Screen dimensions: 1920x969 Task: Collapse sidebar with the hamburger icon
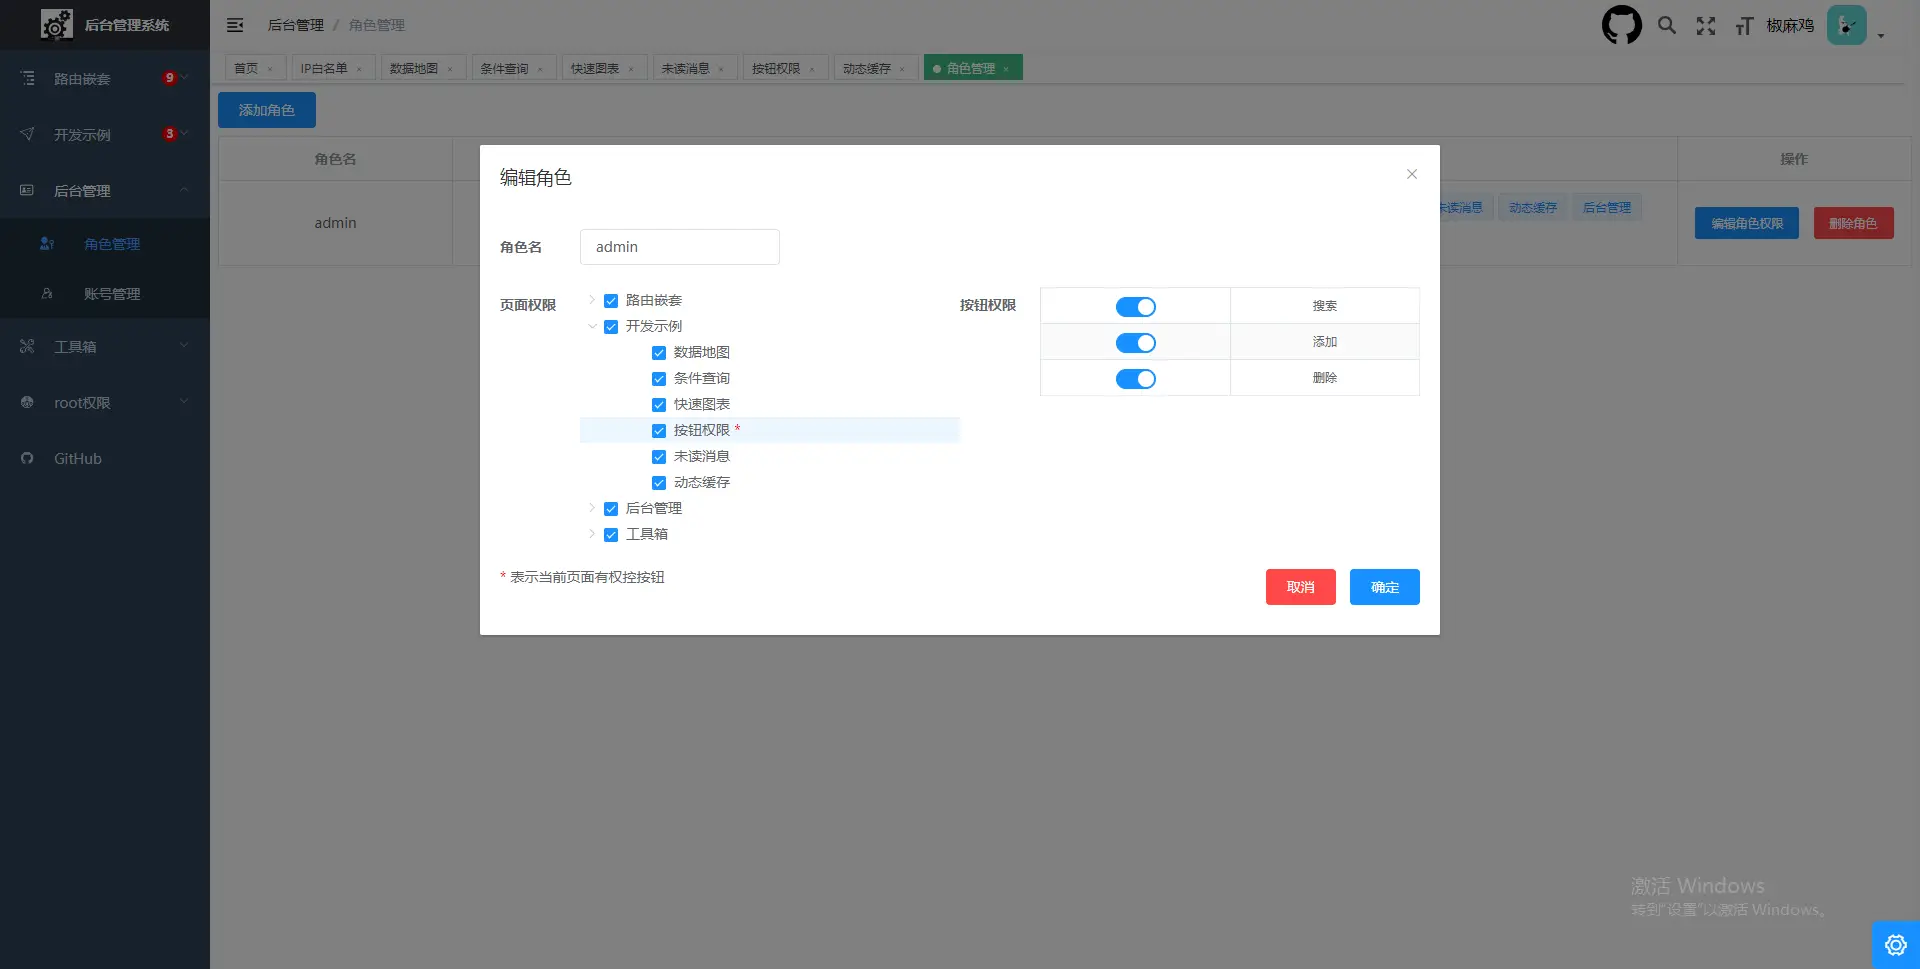point(235,25)
